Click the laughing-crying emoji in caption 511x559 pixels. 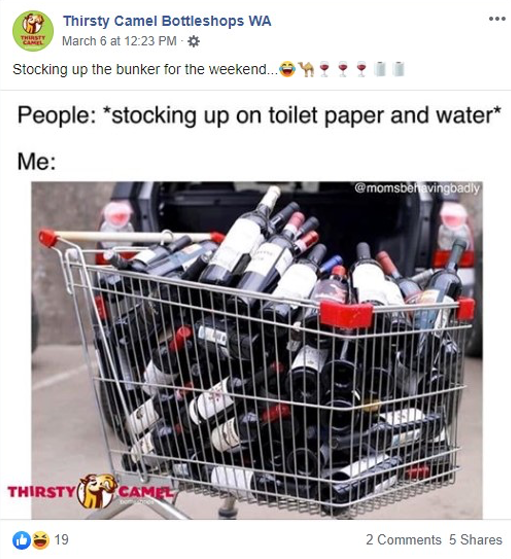[287, 69]
